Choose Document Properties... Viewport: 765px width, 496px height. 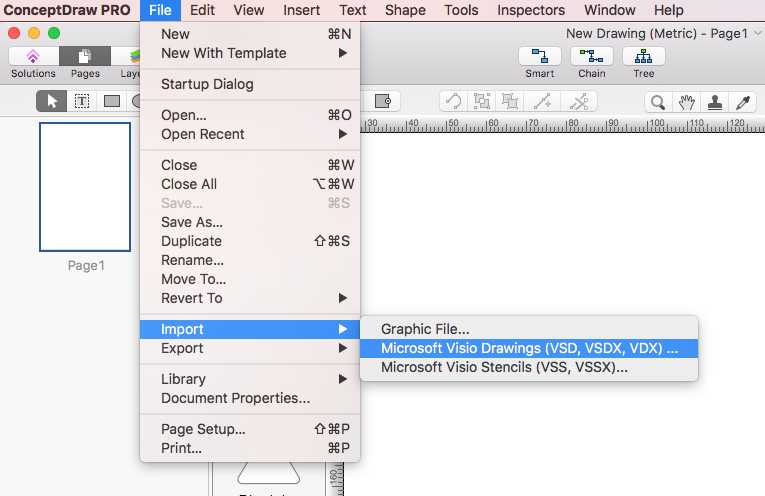click(250, 398)
